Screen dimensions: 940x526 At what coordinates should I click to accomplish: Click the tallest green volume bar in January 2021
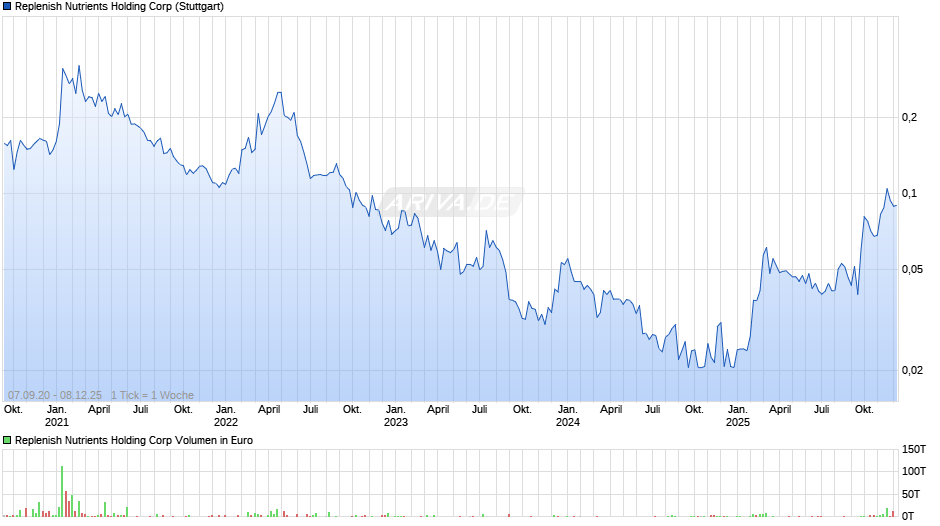point(62,491)
